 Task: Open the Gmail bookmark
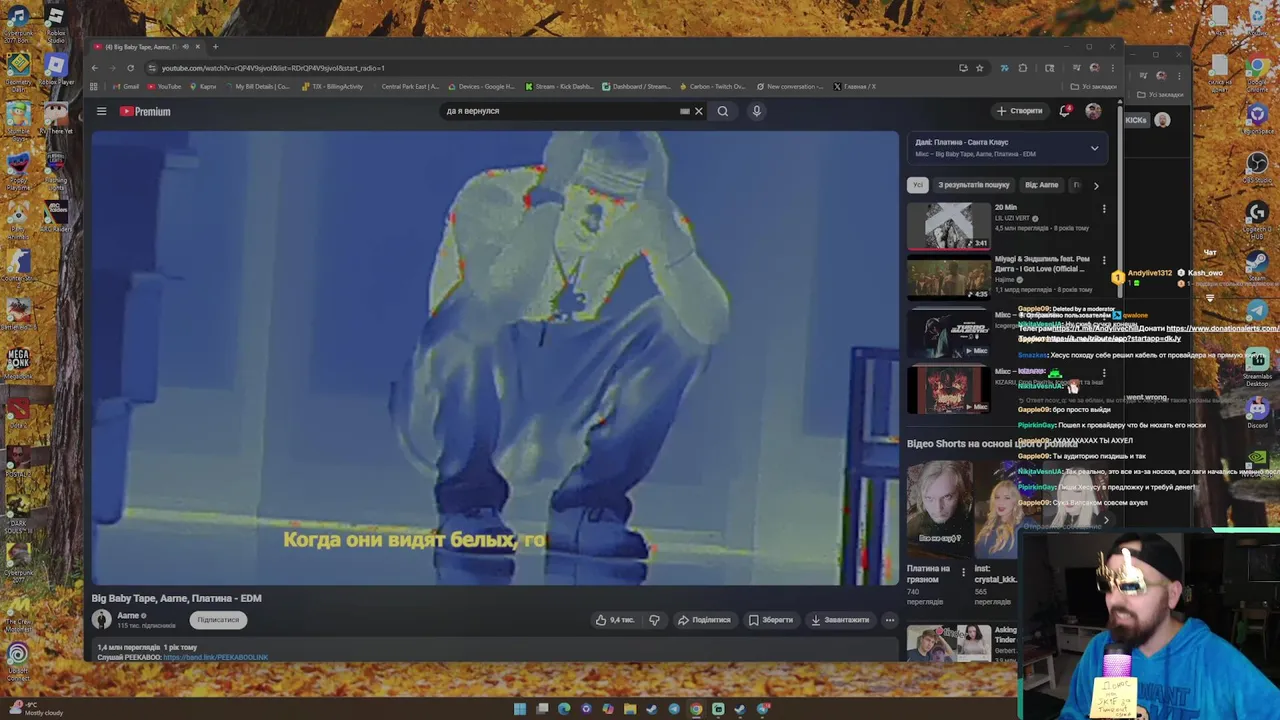pos(126,87)
